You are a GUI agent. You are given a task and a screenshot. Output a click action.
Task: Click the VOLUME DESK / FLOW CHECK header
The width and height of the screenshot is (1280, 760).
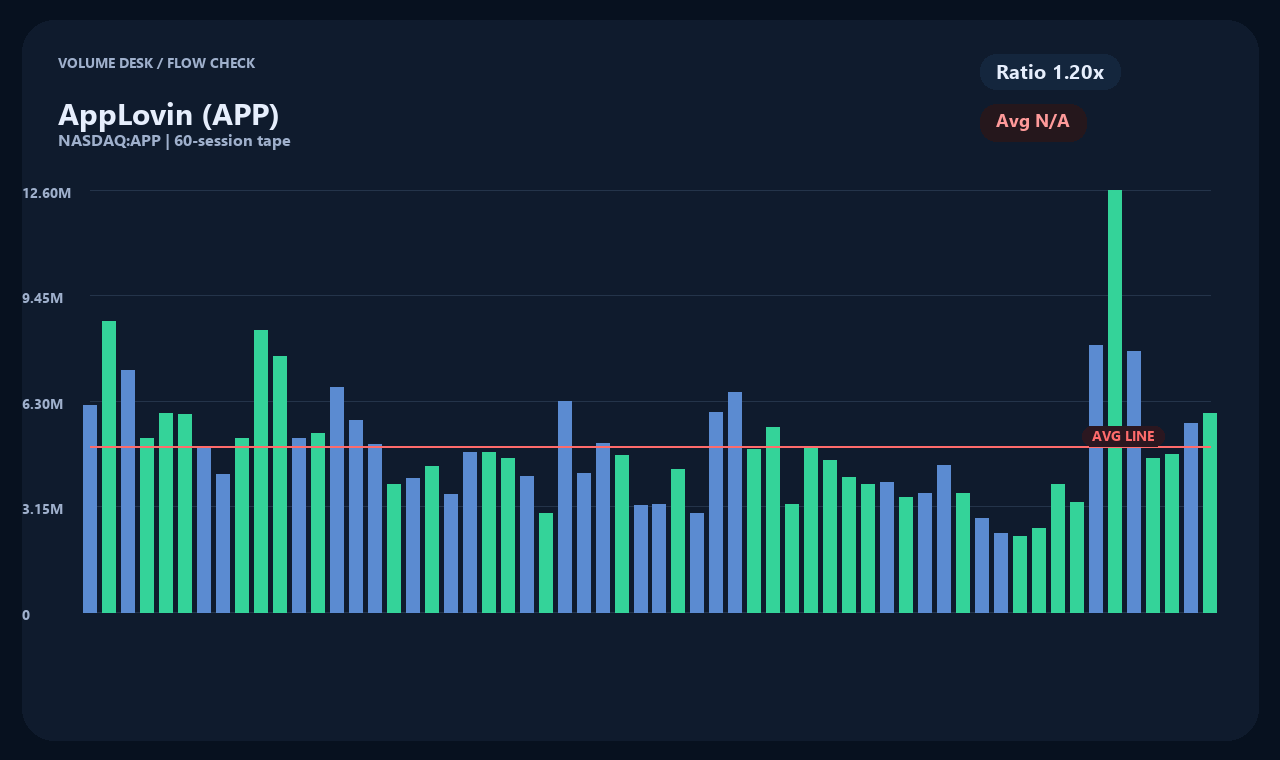click(x=156, y=63)
